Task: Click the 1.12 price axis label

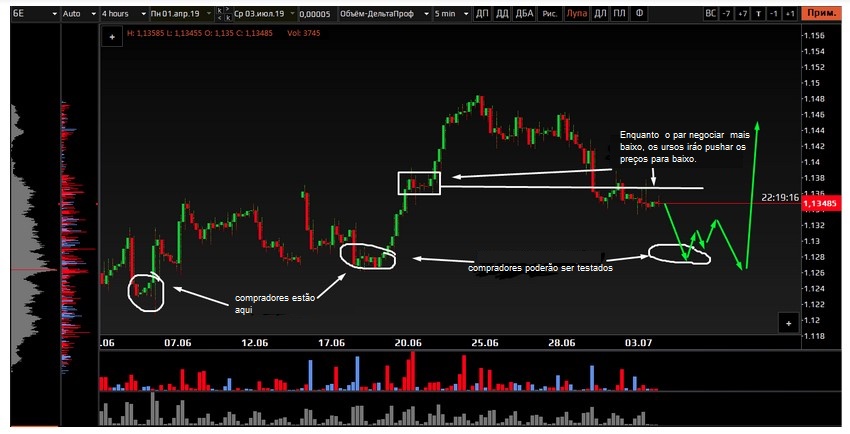Action: point(812,320)
